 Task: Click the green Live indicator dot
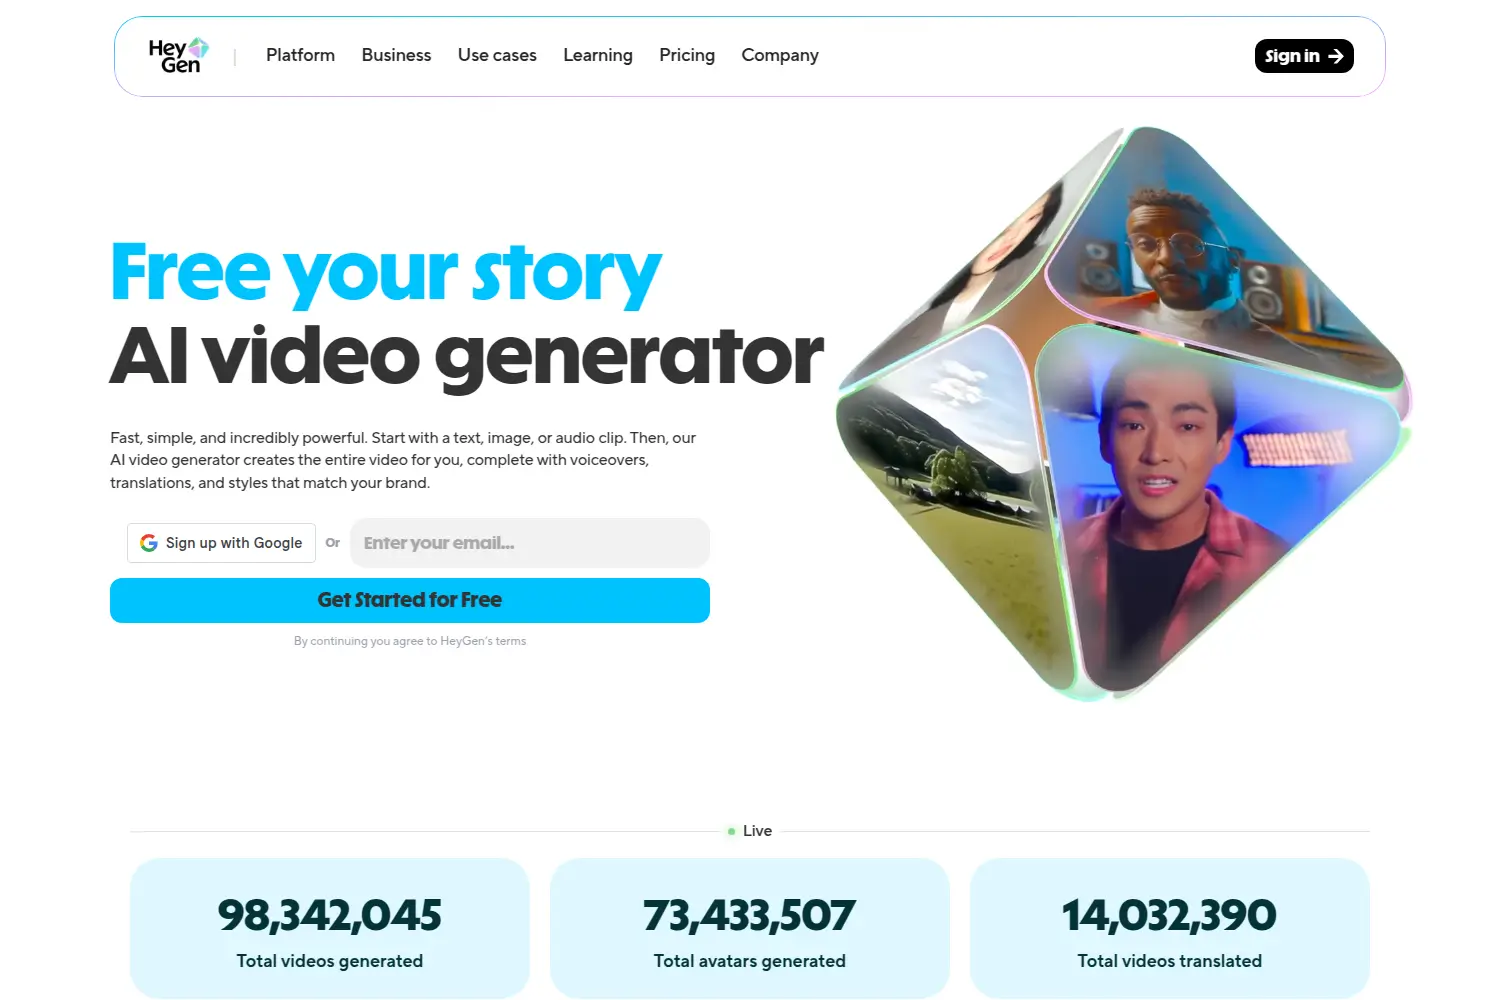point(732,831)
